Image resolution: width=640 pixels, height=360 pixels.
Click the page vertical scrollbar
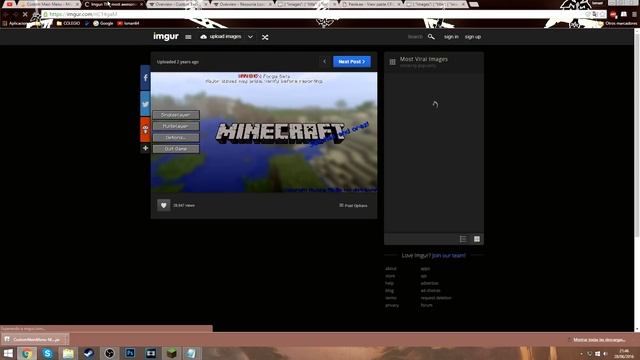tap(637, 135)
